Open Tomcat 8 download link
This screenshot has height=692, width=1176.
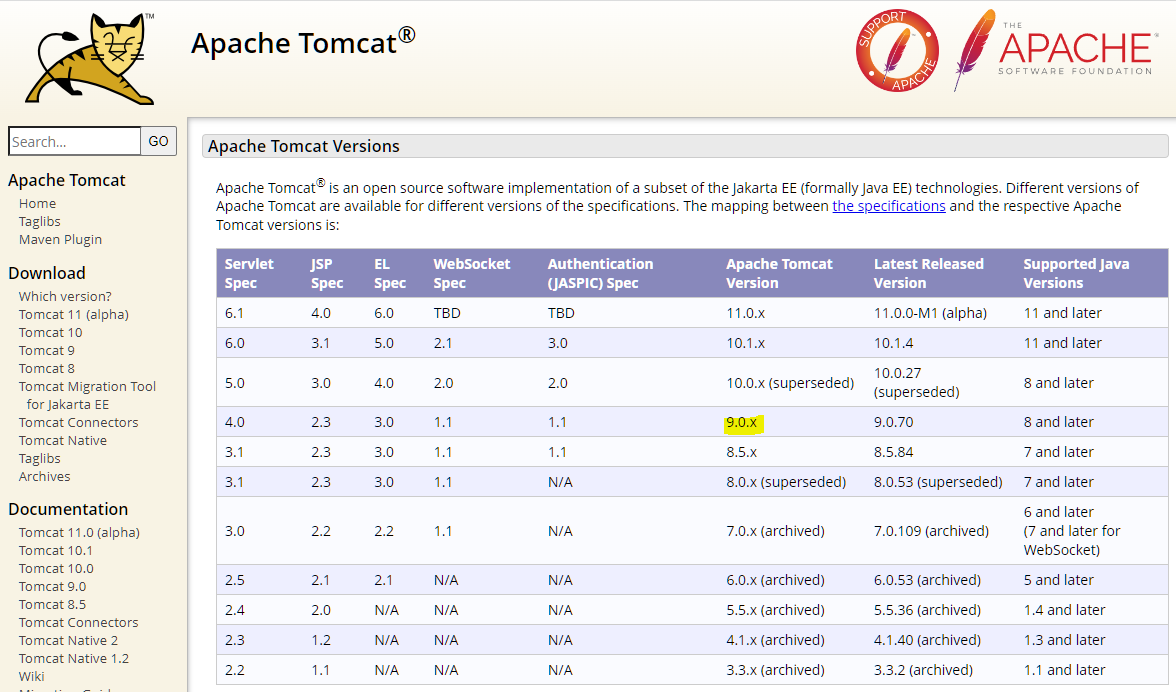(46, 368)
